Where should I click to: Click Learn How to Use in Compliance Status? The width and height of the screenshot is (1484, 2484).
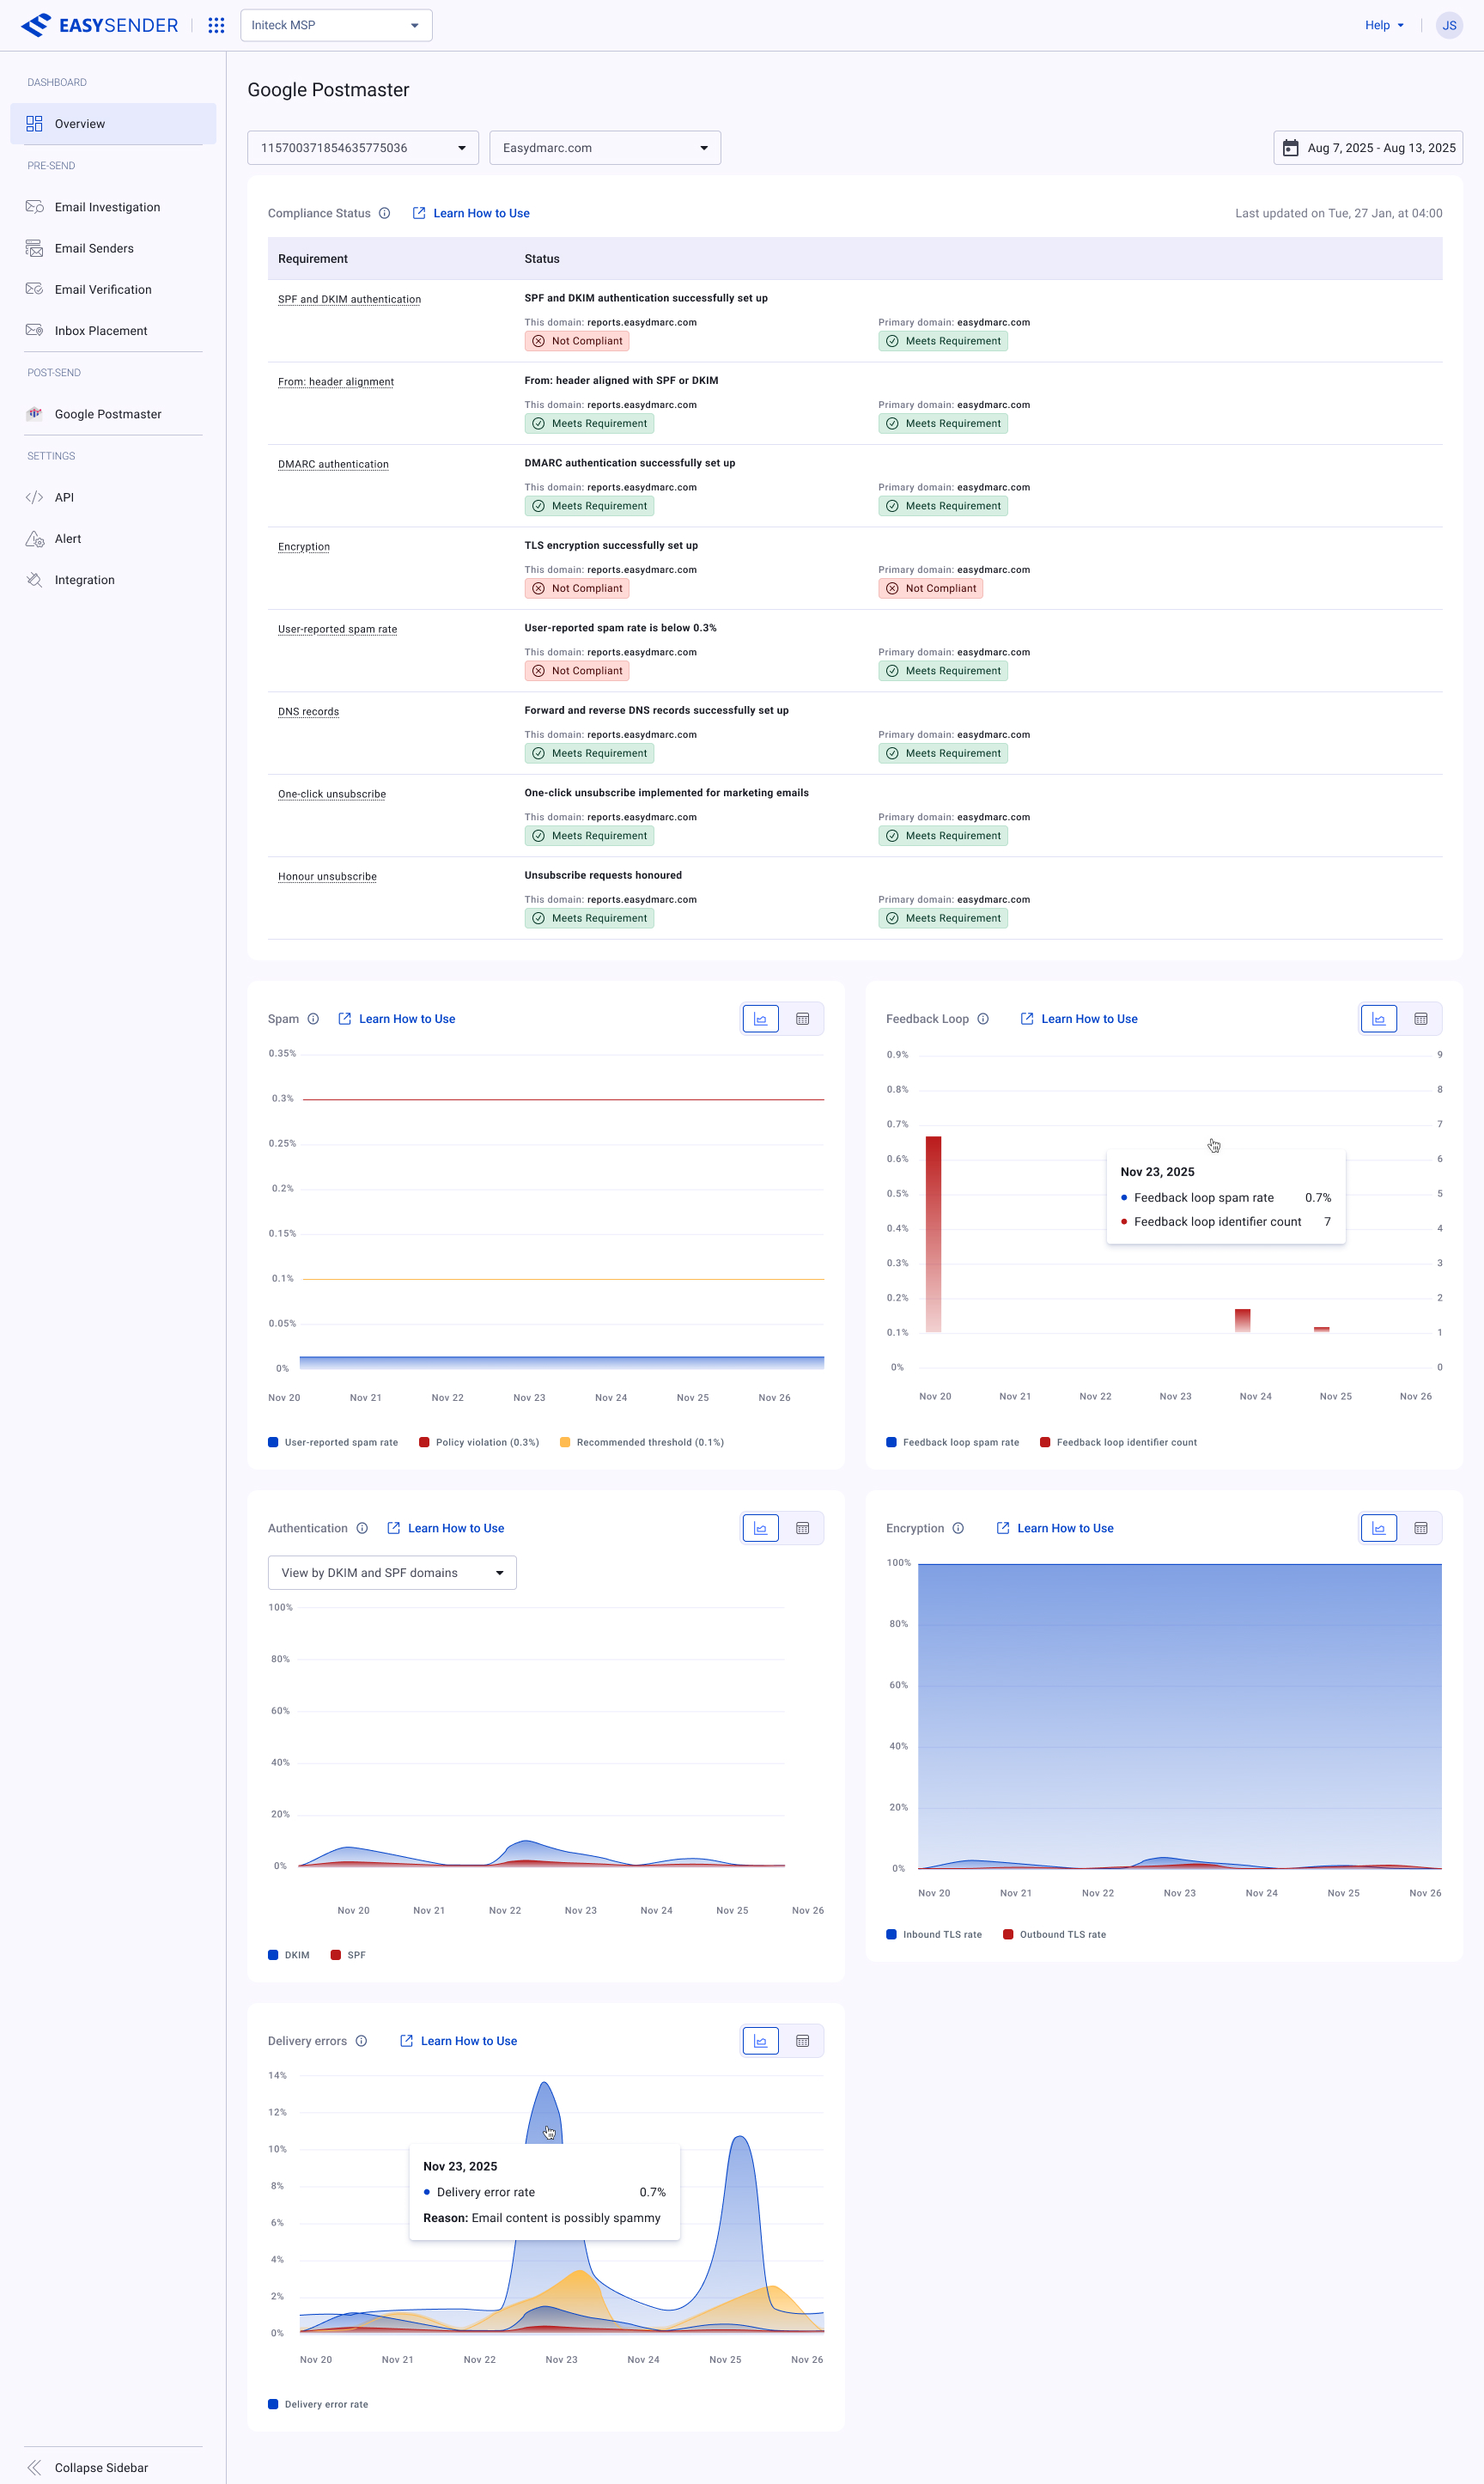481,213
